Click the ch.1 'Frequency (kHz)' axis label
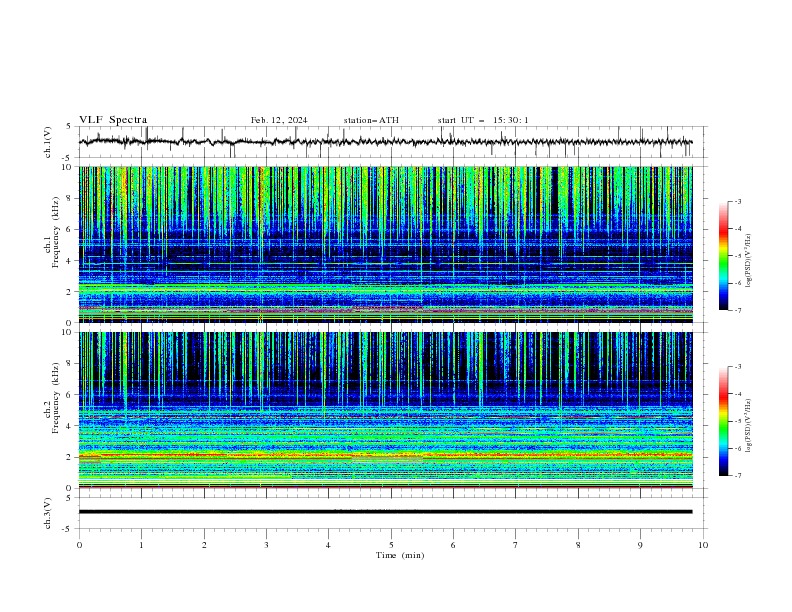 [56, 233]
